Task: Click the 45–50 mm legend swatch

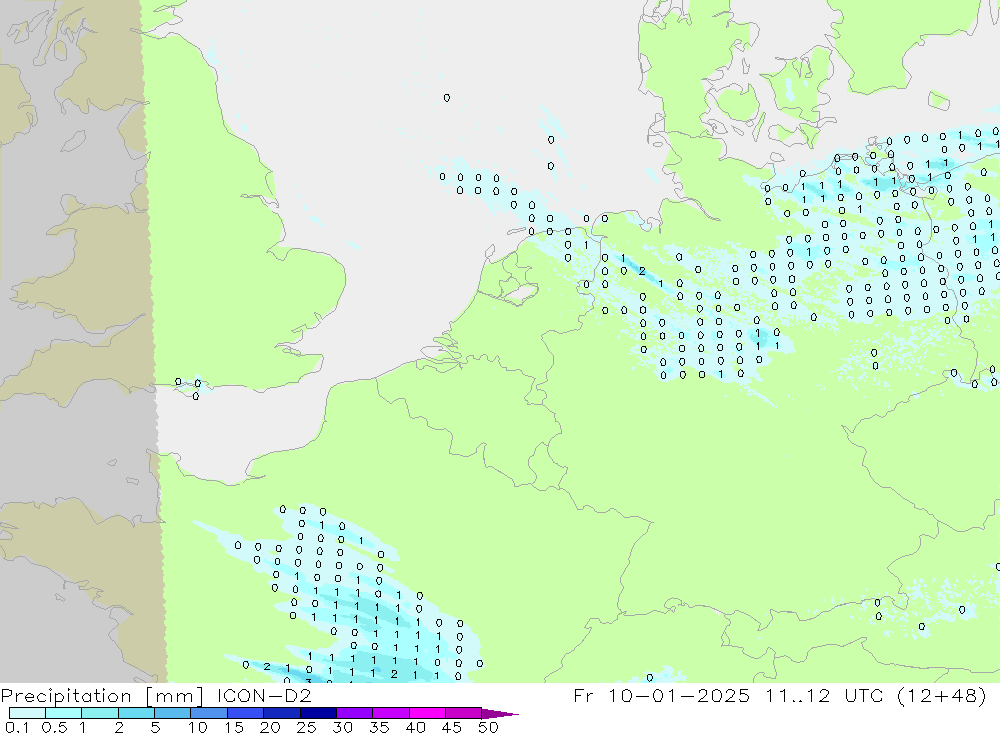Action: click(463, 713)
